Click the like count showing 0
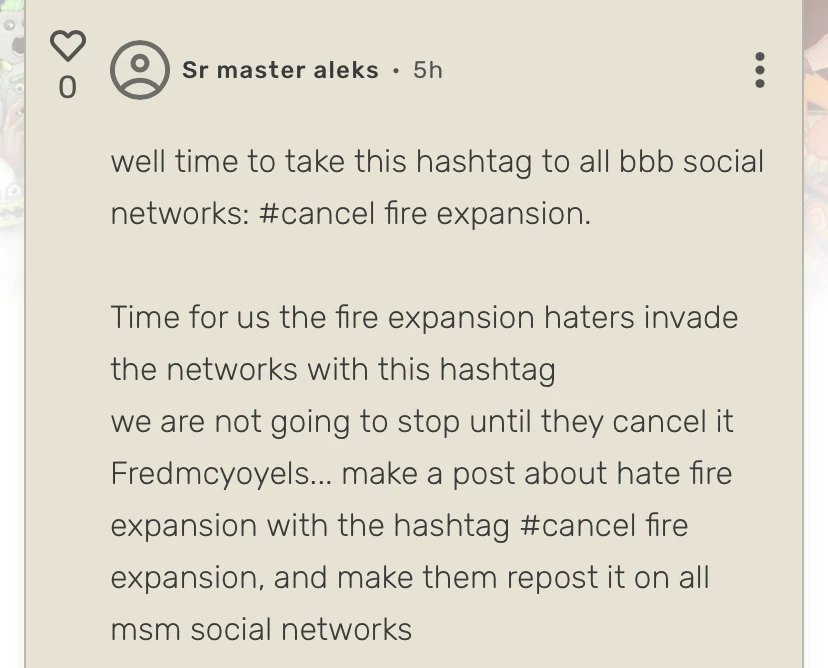The image size is (828, 668). coord(67,88)
